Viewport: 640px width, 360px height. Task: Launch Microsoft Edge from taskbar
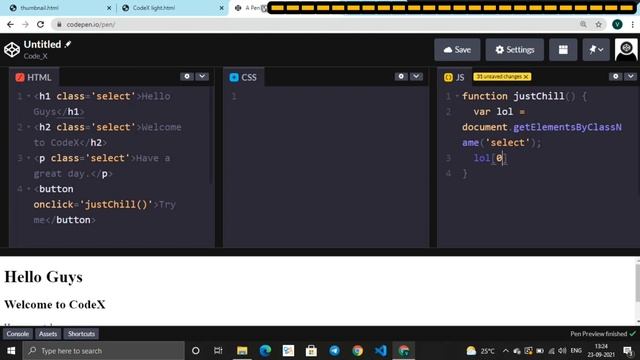coord(265,351)
